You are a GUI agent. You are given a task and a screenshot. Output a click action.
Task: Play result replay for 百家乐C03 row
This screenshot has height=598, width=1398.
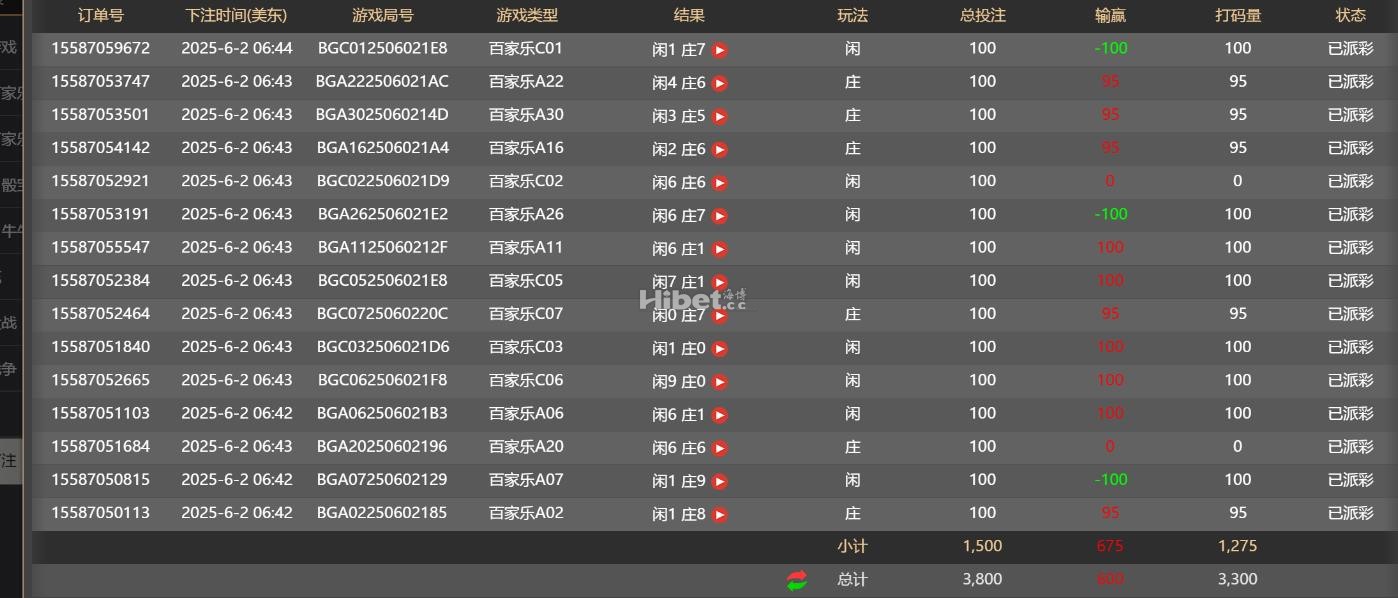click(719, 349)
